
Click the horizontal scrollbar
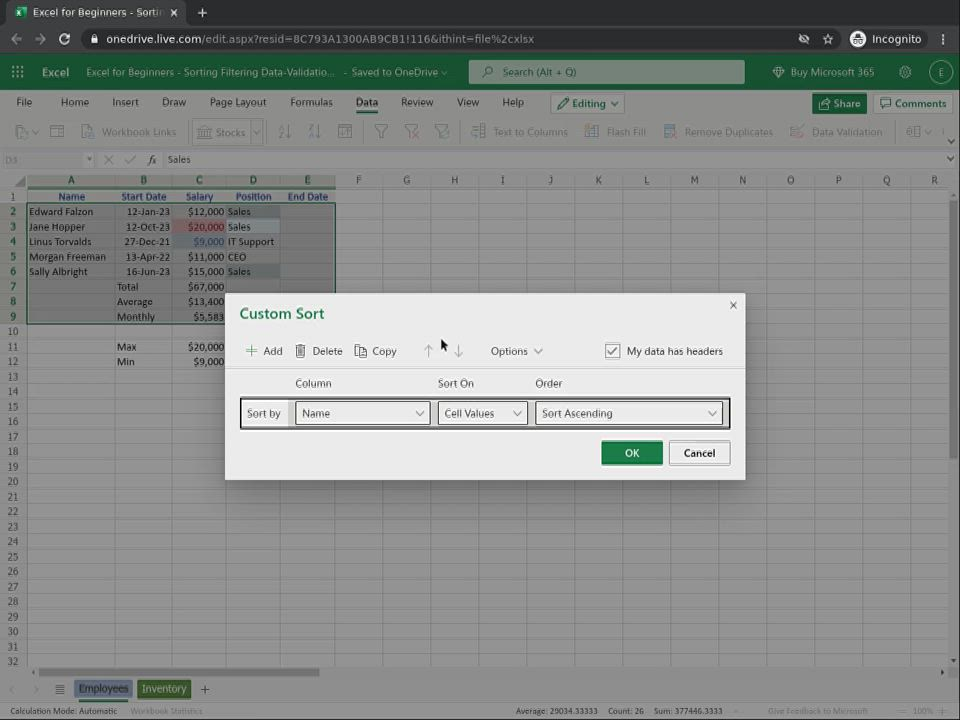pos(179,672)
